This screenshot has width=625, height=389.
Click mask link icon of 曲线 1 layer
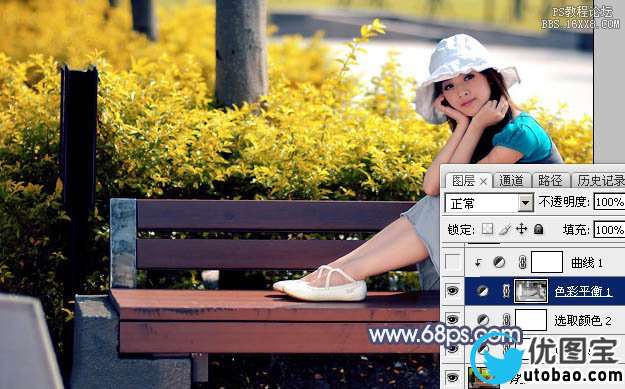[x=523, y=262]
